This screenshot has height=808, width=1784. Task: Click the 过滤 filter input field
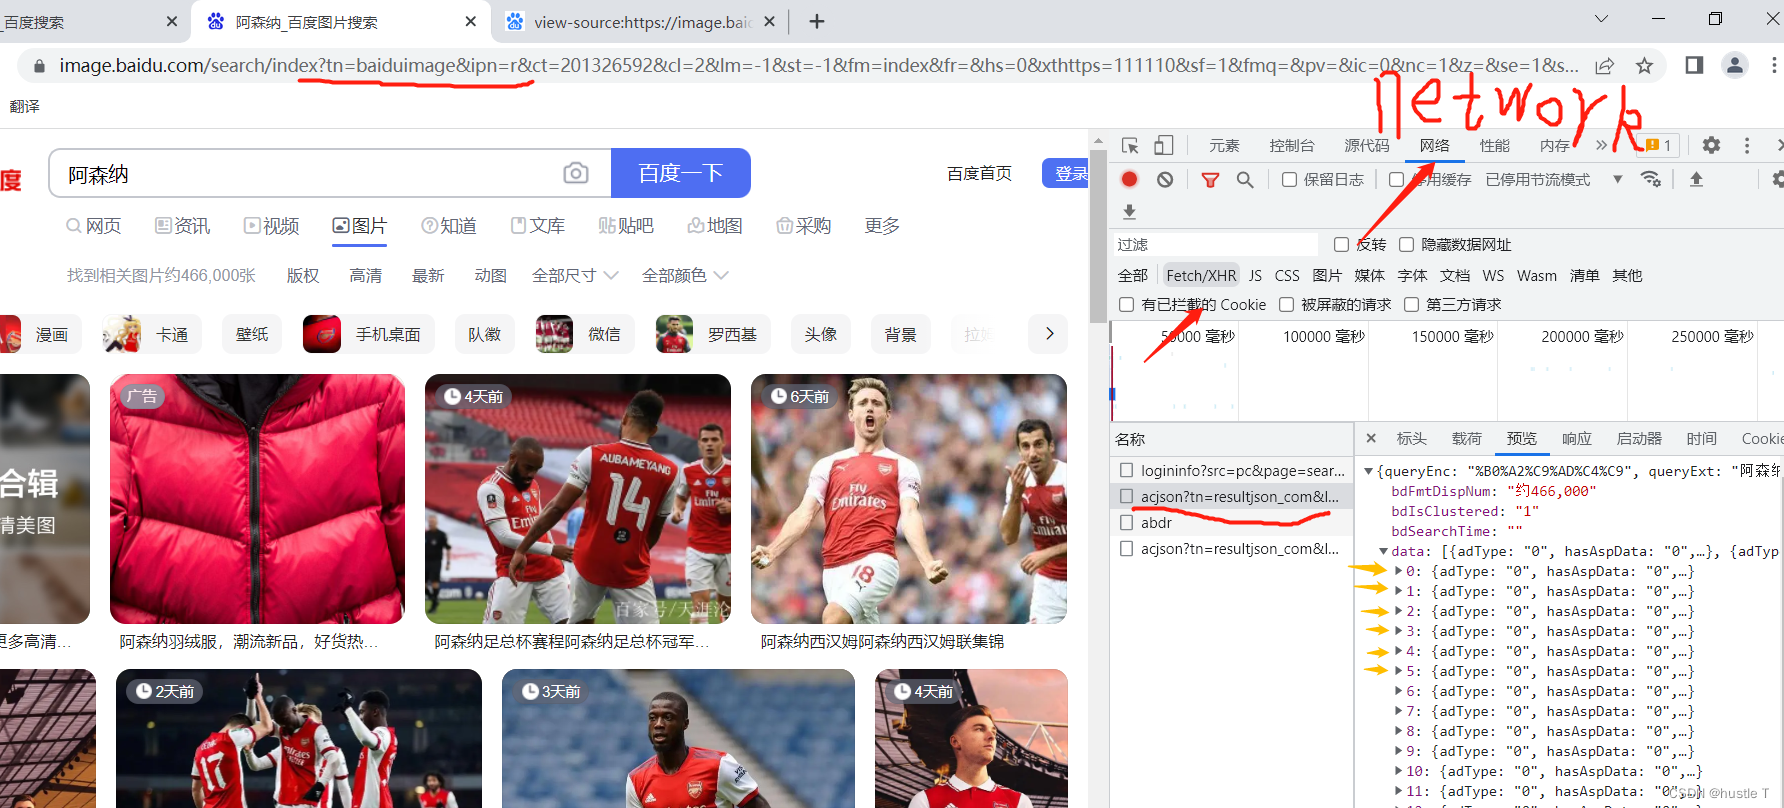click(x=1215, y=245)
